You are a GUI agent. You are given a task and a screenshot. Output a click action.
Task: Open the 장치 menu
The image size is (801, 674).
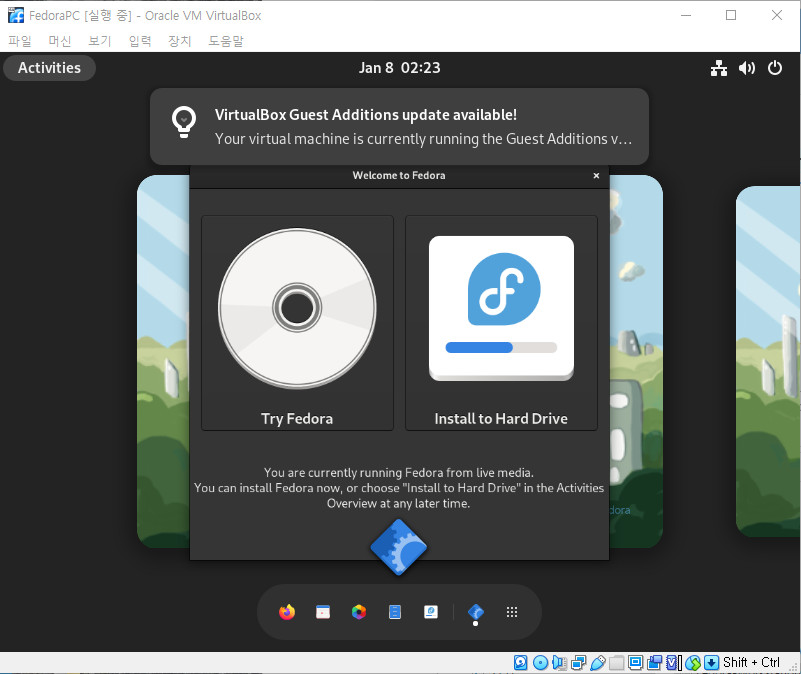point(180,41)
